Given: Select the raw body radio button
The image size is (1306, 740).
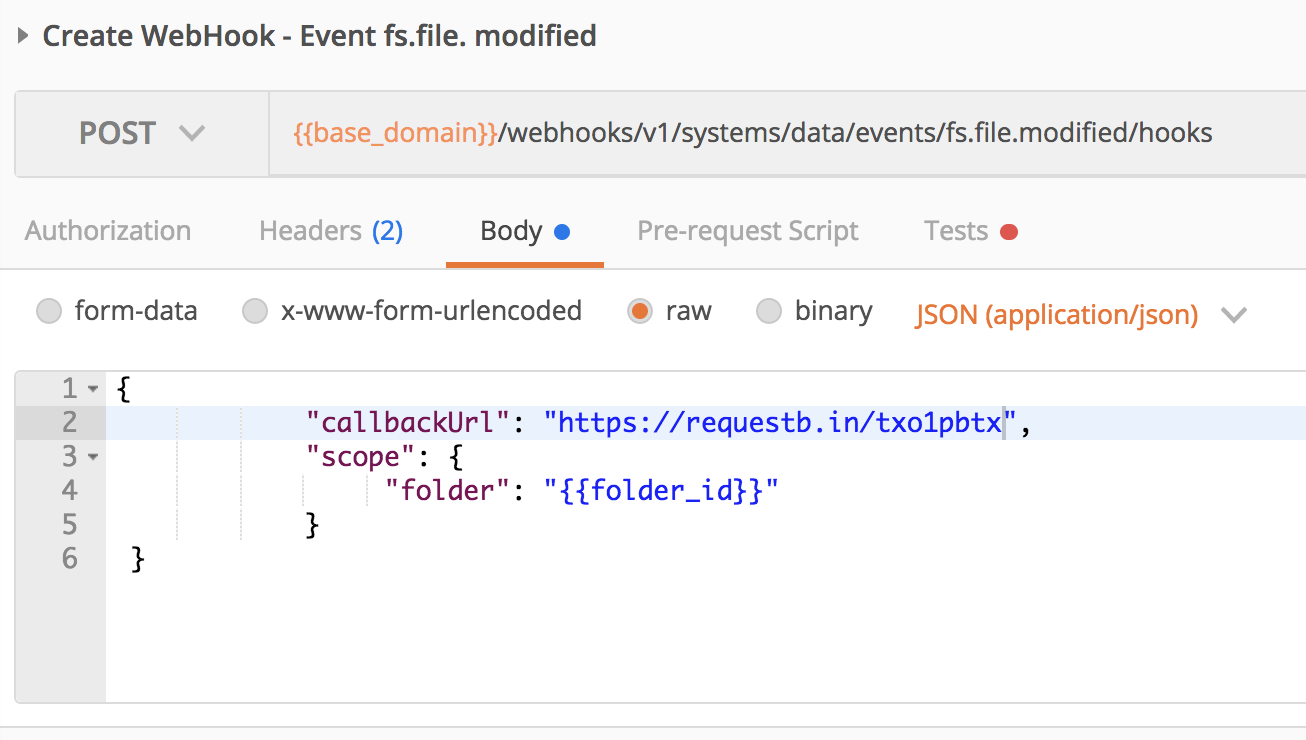Looking at the screenshot, I should tap(640, 312).
